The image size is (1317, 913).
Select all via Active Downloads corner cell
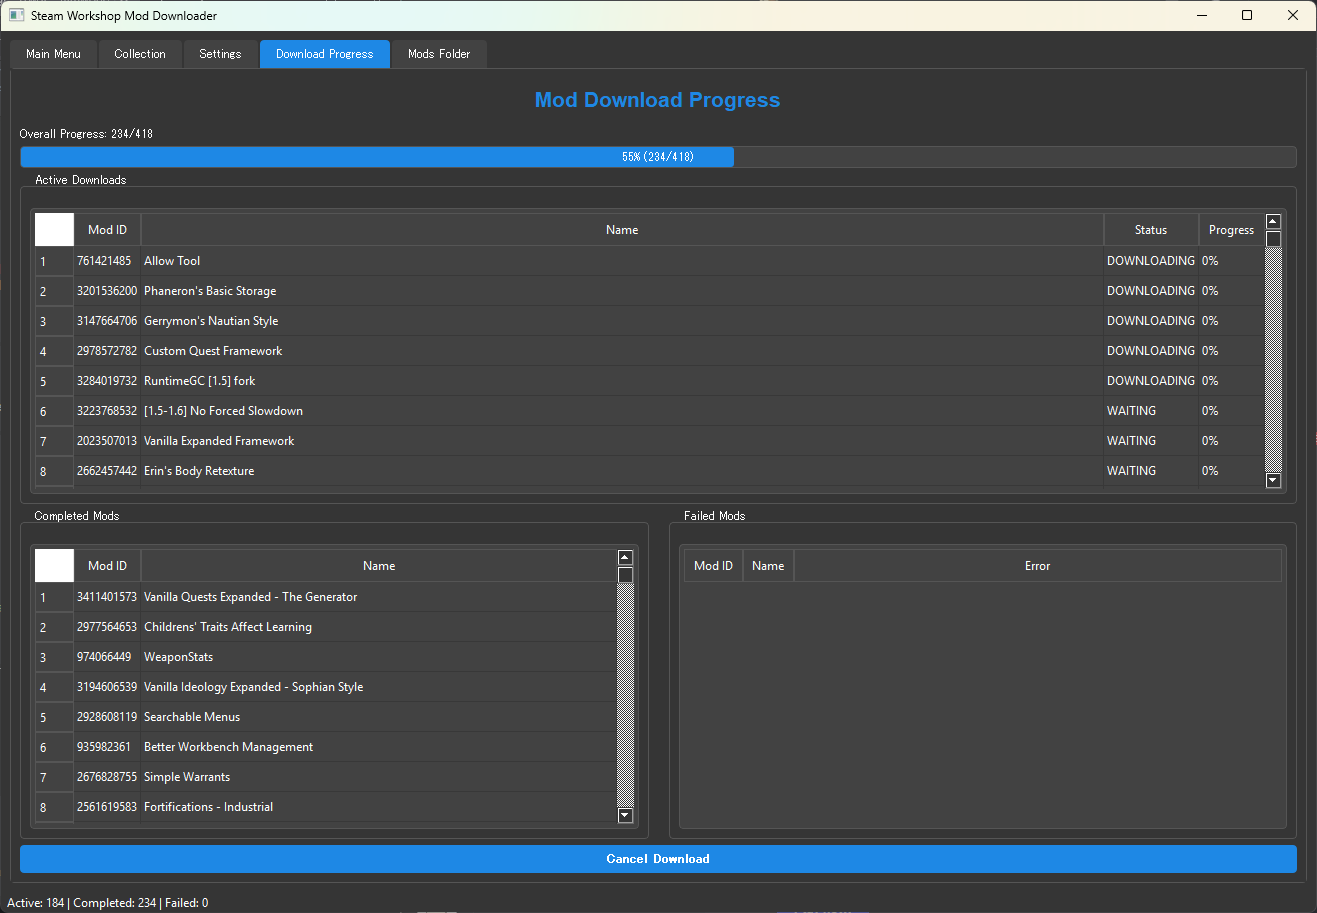(x=54, y=230)
